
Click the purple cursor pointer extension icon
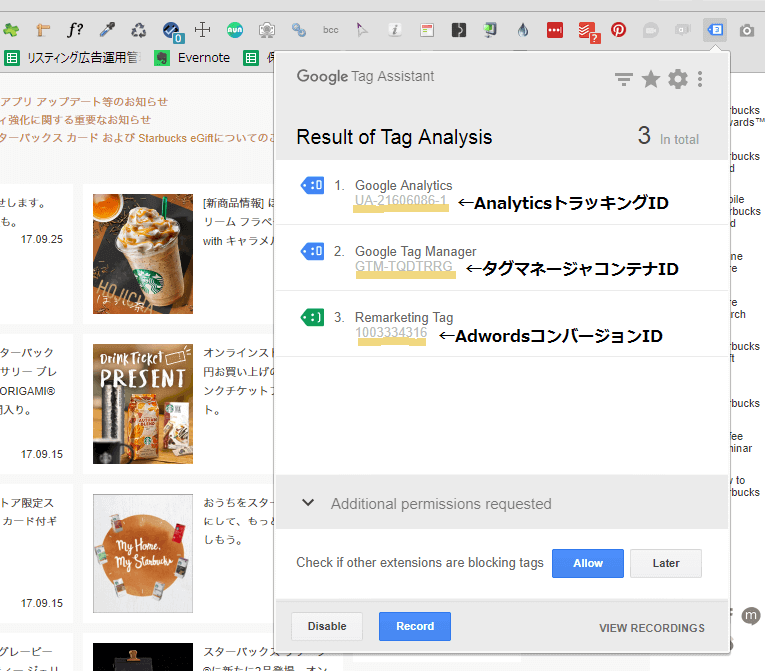362,30
